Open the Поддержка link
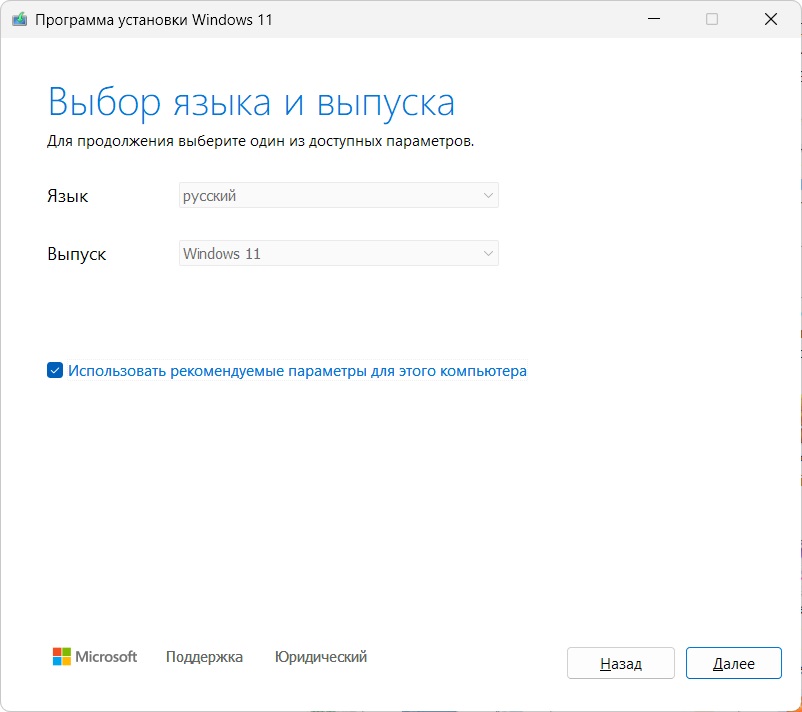 204,657
